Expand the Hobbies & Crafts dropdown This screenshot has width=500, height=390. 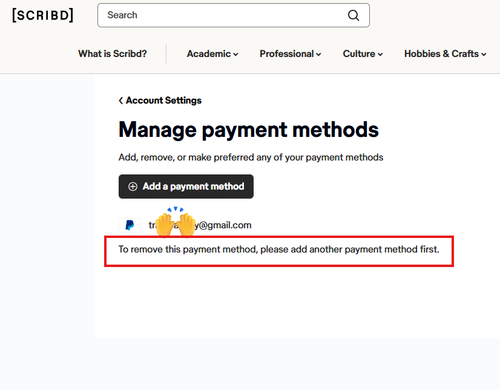(x=445, y=54)
